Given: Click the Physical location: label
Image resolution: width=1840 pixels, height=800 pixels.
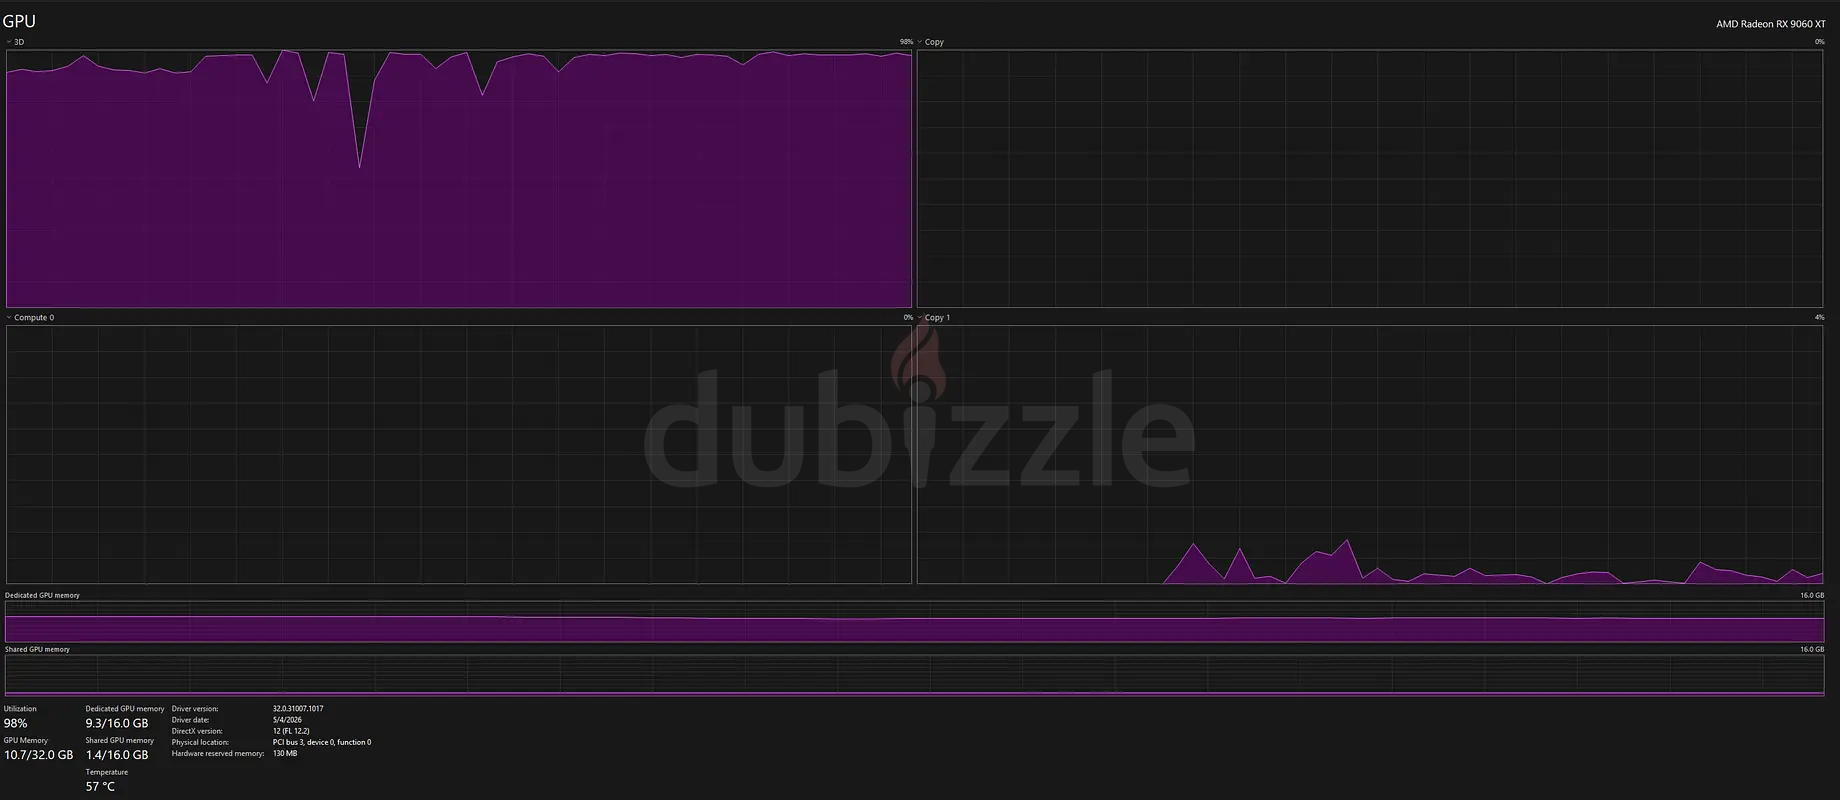Looking at the screenshot, I should pos(200,742).
